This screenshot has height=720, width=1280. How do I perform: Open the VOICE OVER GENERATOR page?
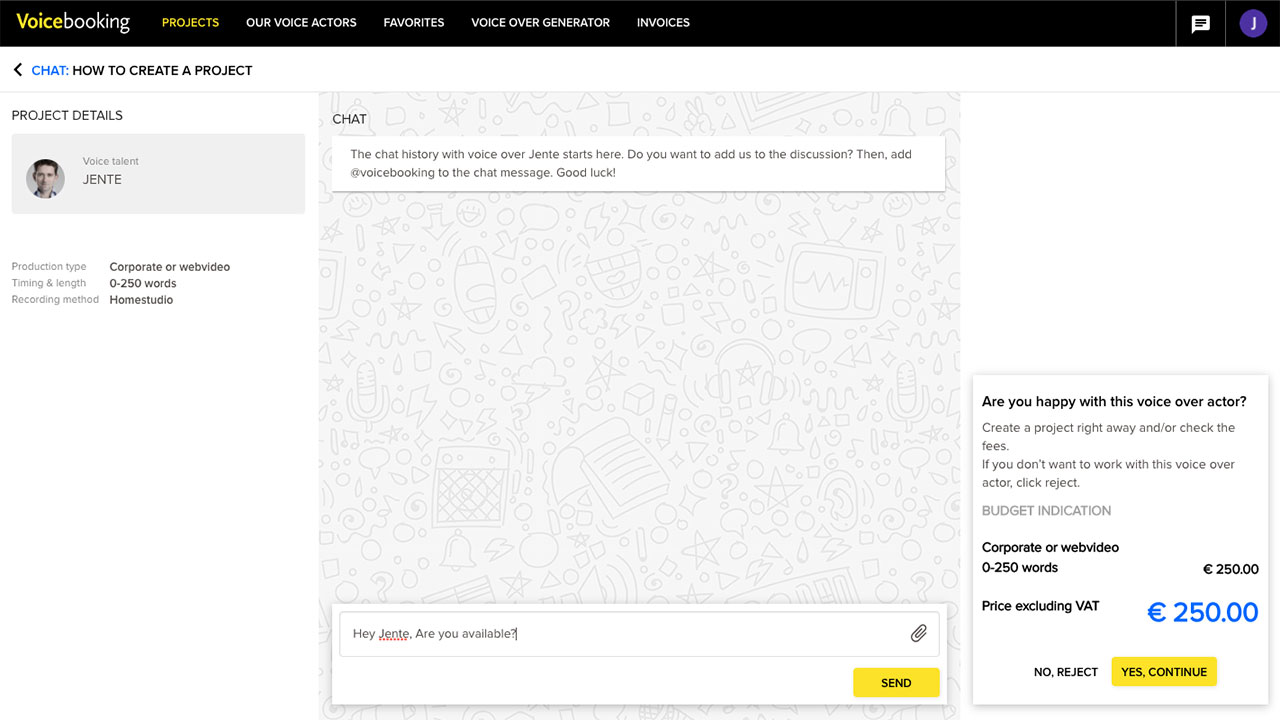(x=540, y=22)
